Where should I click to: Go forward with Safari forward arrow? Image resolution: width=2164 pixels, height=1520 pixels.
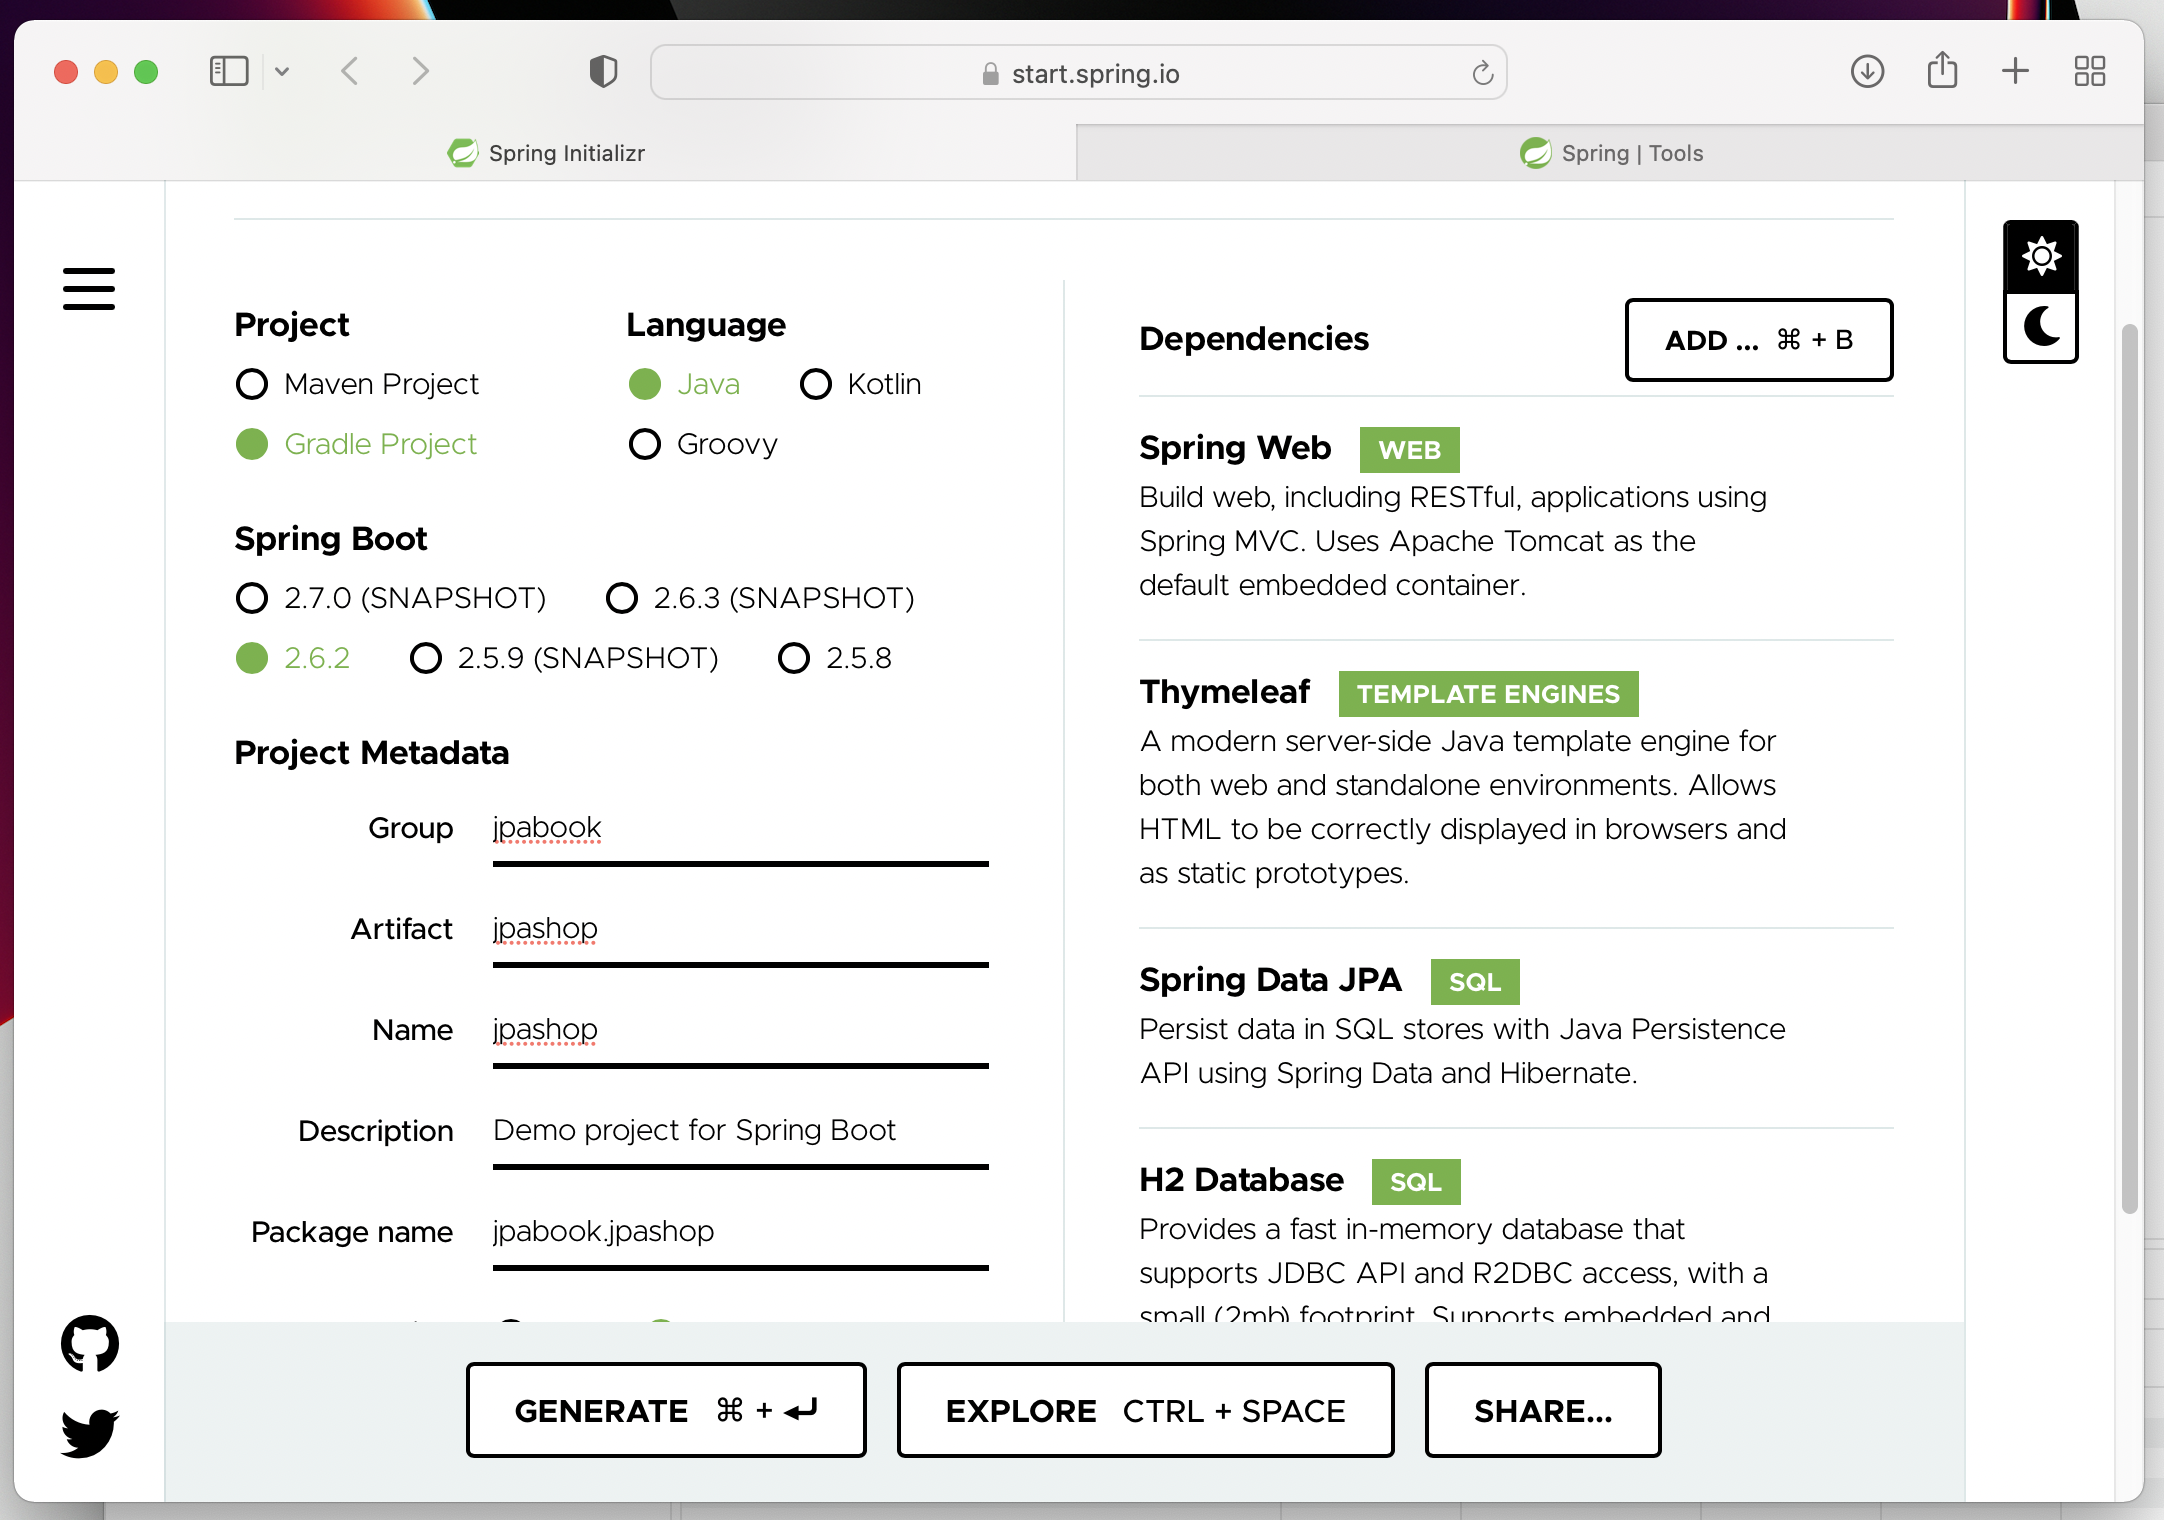420,72
